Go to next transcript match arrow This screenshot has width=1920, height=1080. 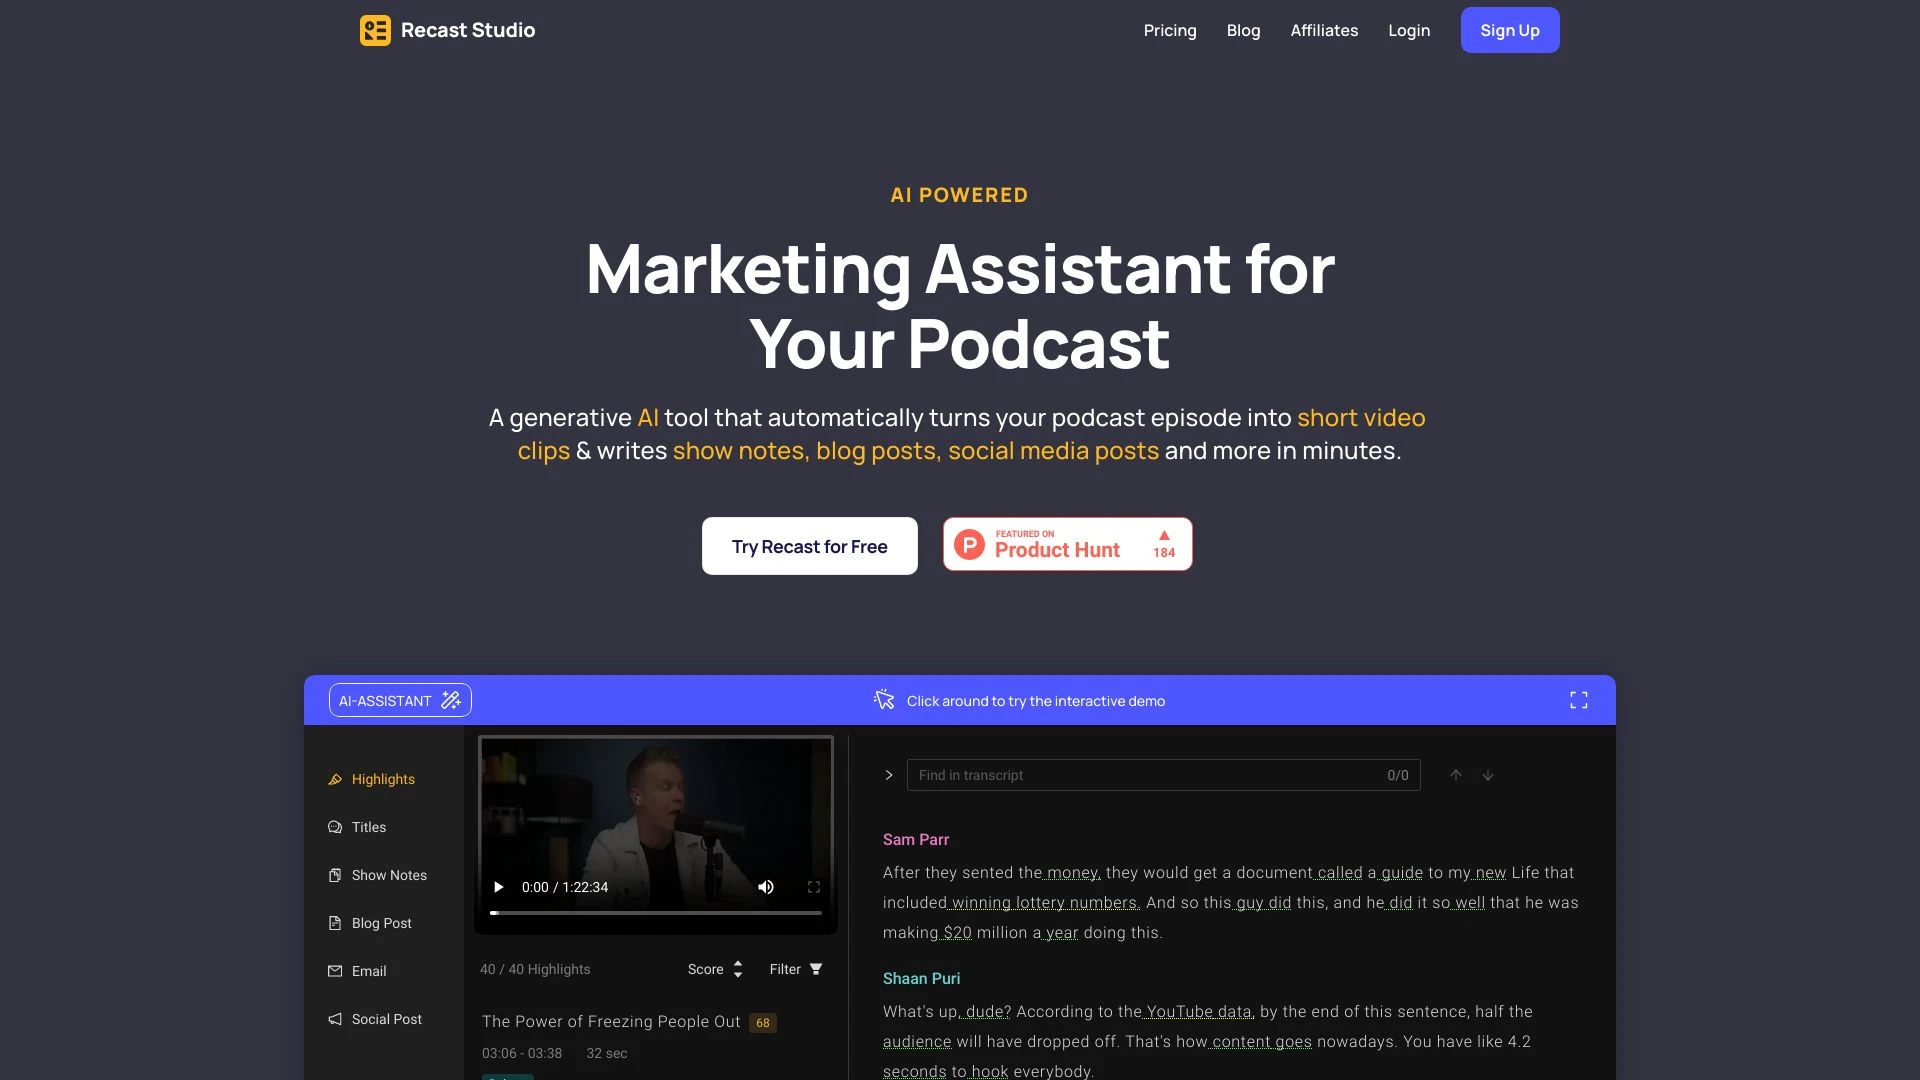[x=1488, y=775]
